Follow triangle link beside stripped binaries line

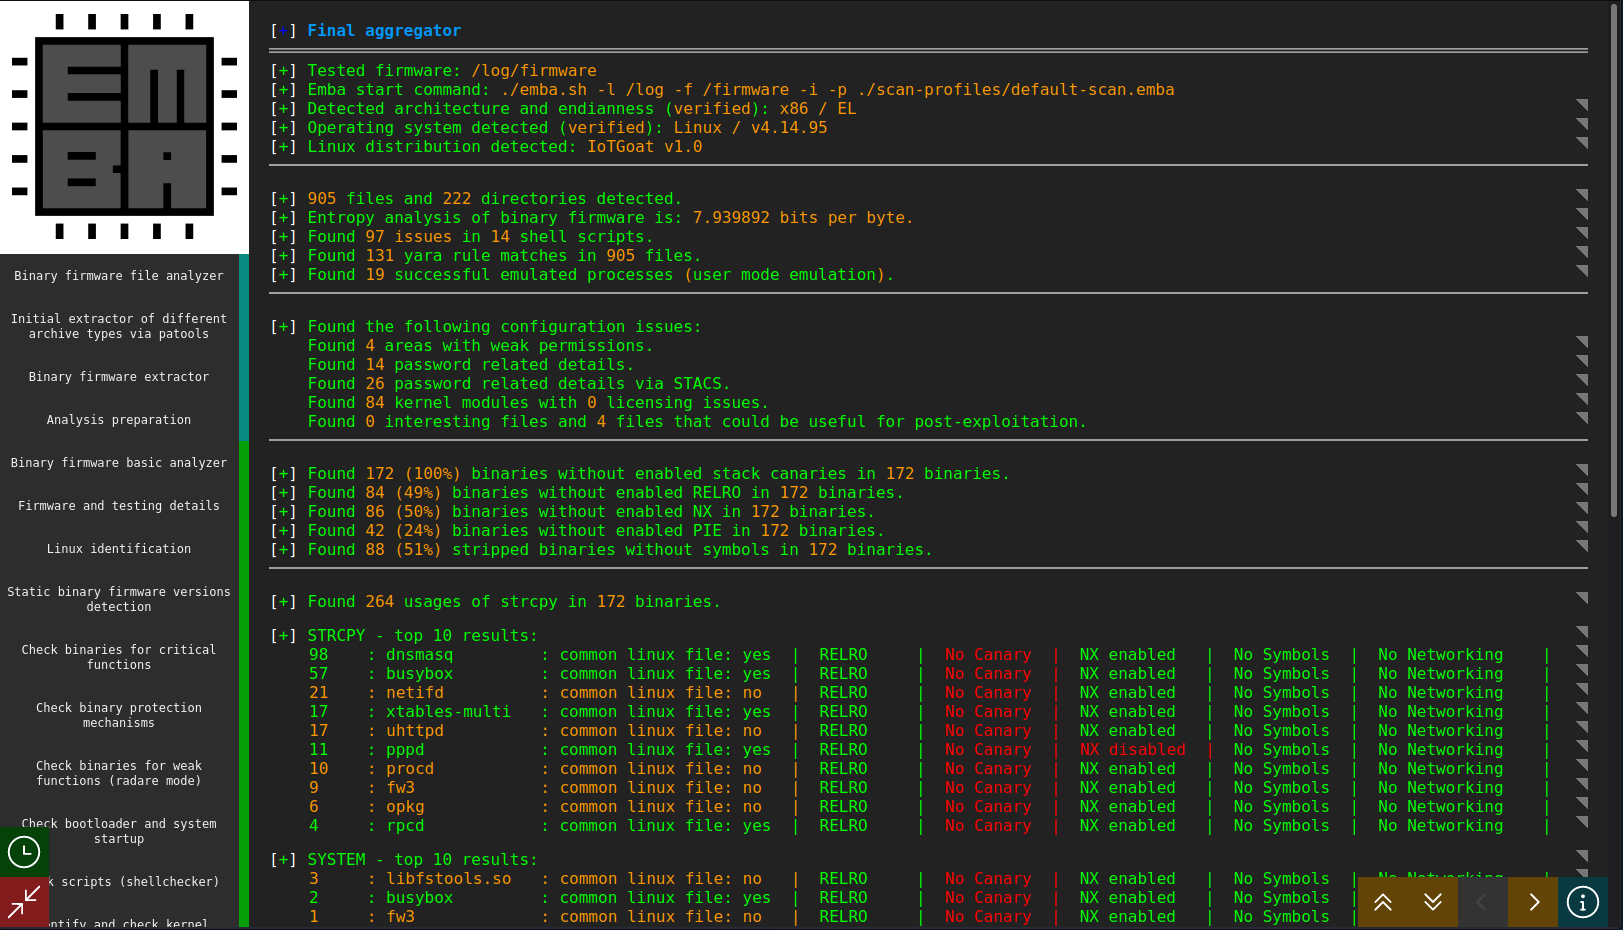click(1582, 546)
